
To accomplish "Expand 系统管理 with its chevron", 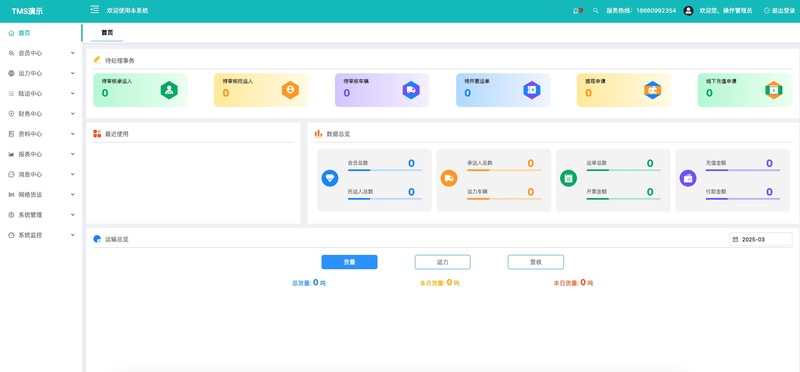I will point(72,215).
